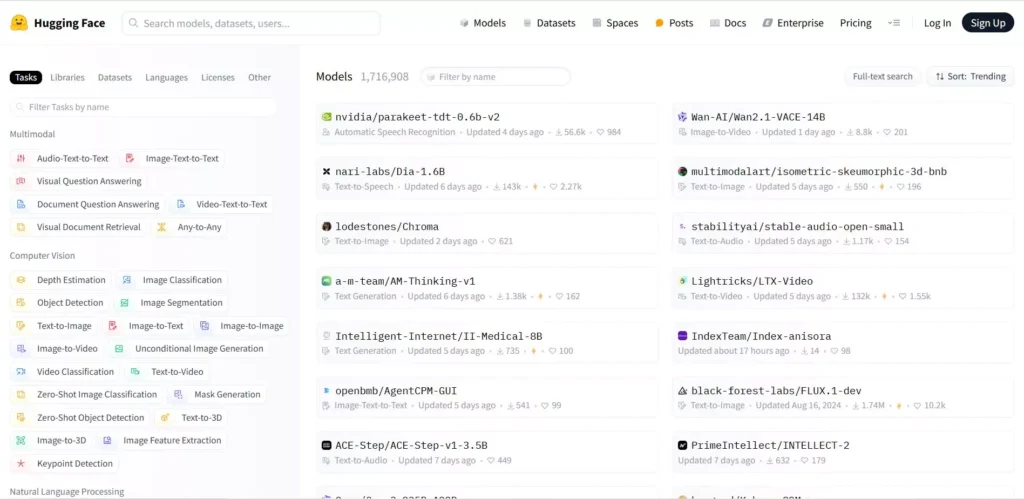1024x499 pixels.
Task: Click the Image Classification task icon
Action: click(x=127, y=280)
